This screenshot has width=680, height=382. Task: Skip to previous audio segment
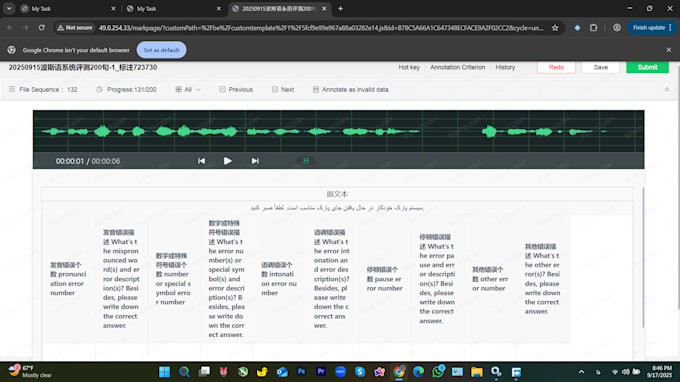click(x=202, y=161)
